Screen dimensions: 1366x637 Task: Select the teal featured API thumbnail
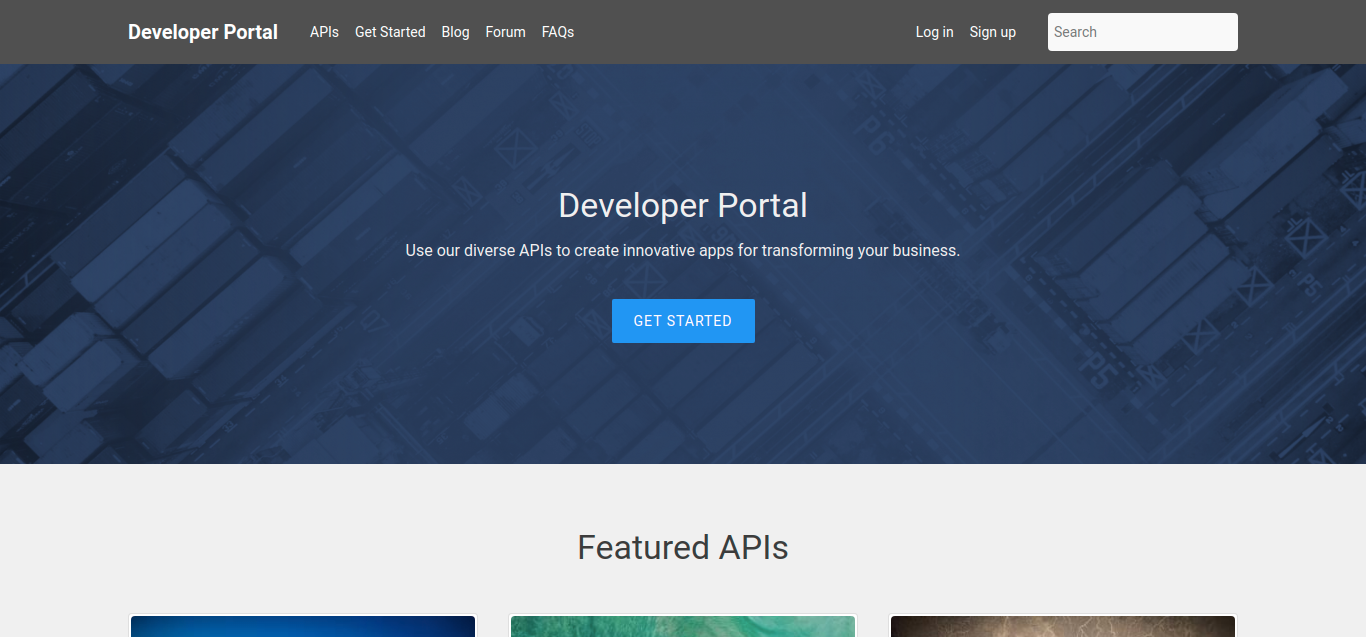tap(683, 626)
